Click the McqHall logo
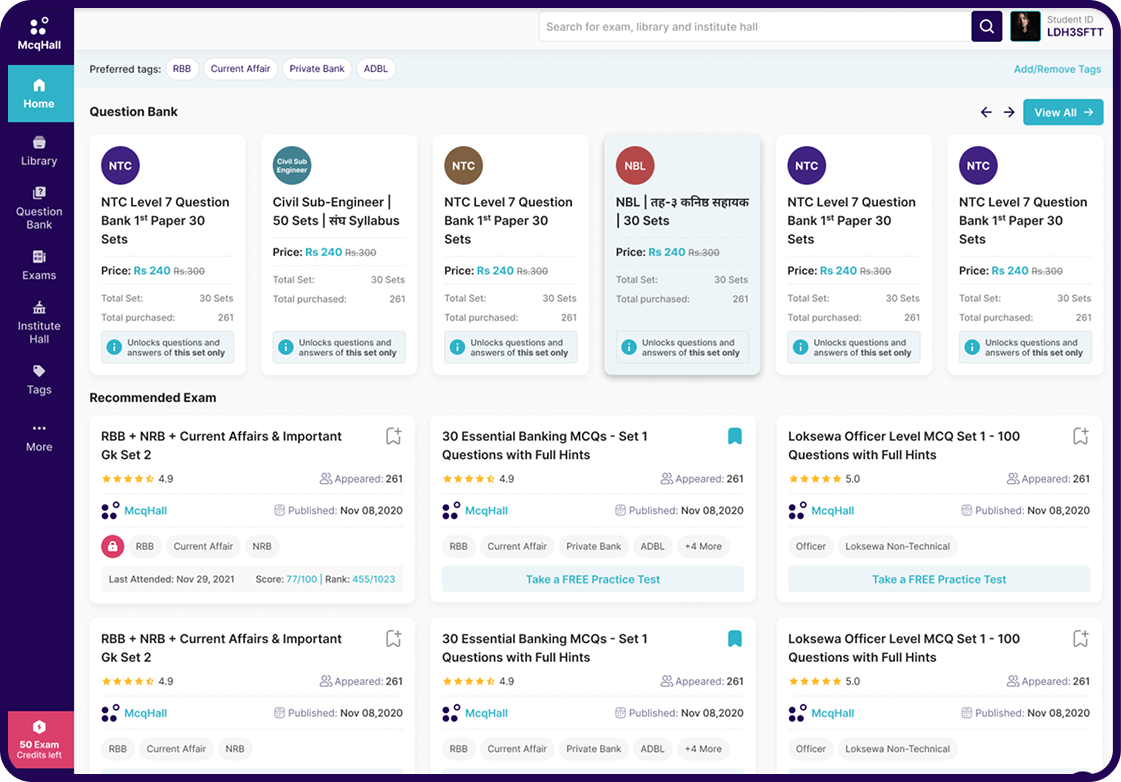1121x782 pixels. coord(38,33)
